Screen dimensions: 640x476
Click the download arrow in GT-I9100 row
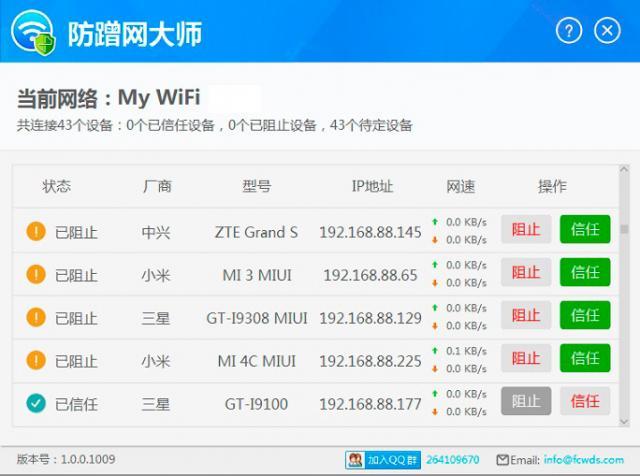(435, 411)
